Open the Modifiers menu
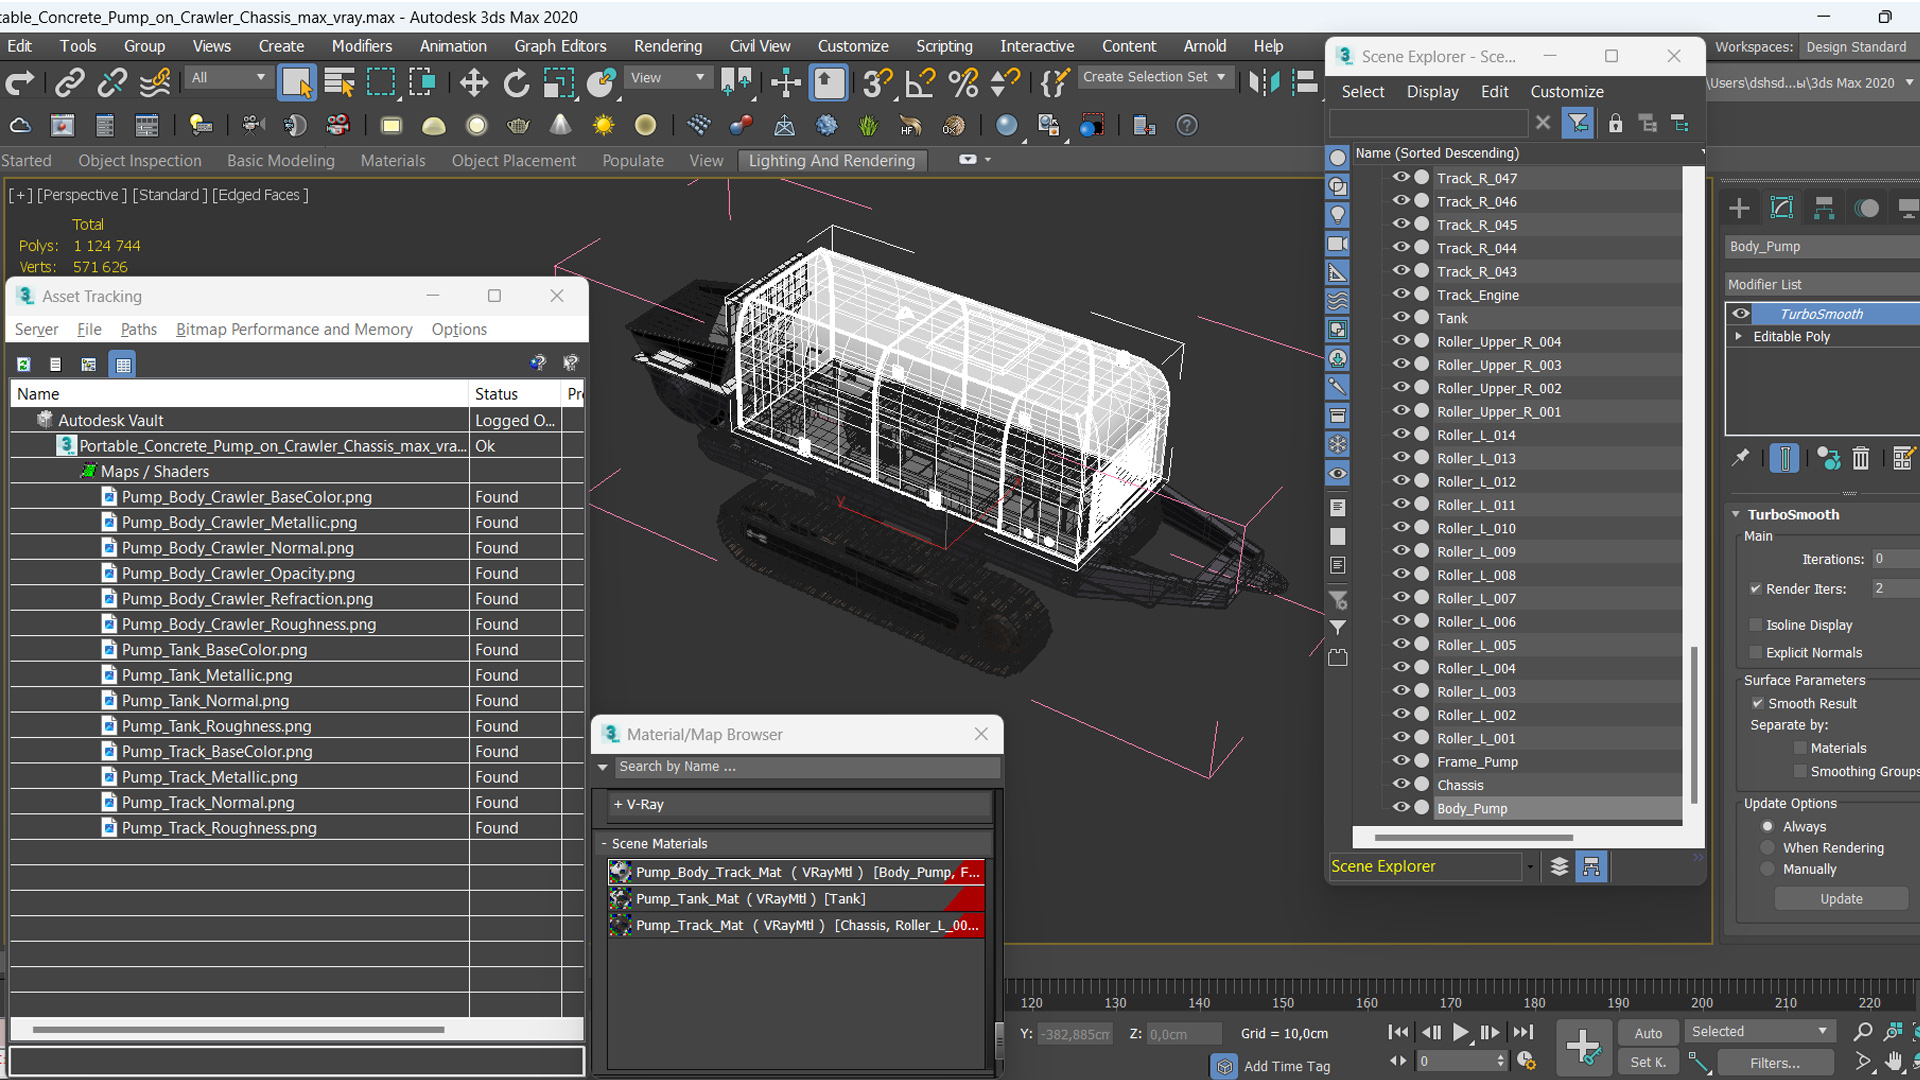Viewport: 1920px width, 1080px height. pos(362,46)
